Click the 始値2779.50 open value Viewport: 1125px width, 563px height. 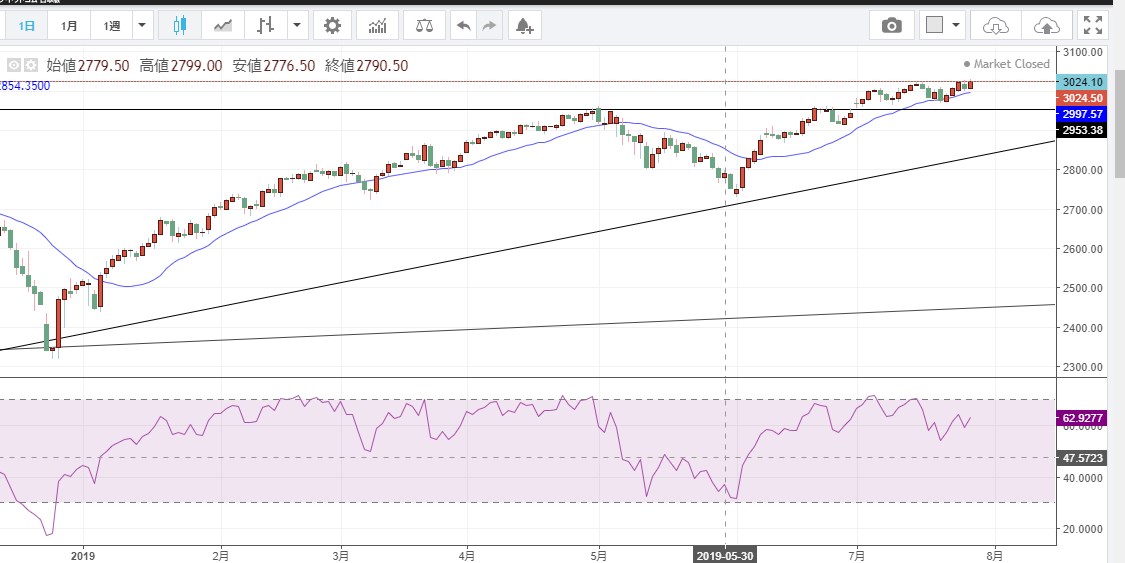(88, 66)
